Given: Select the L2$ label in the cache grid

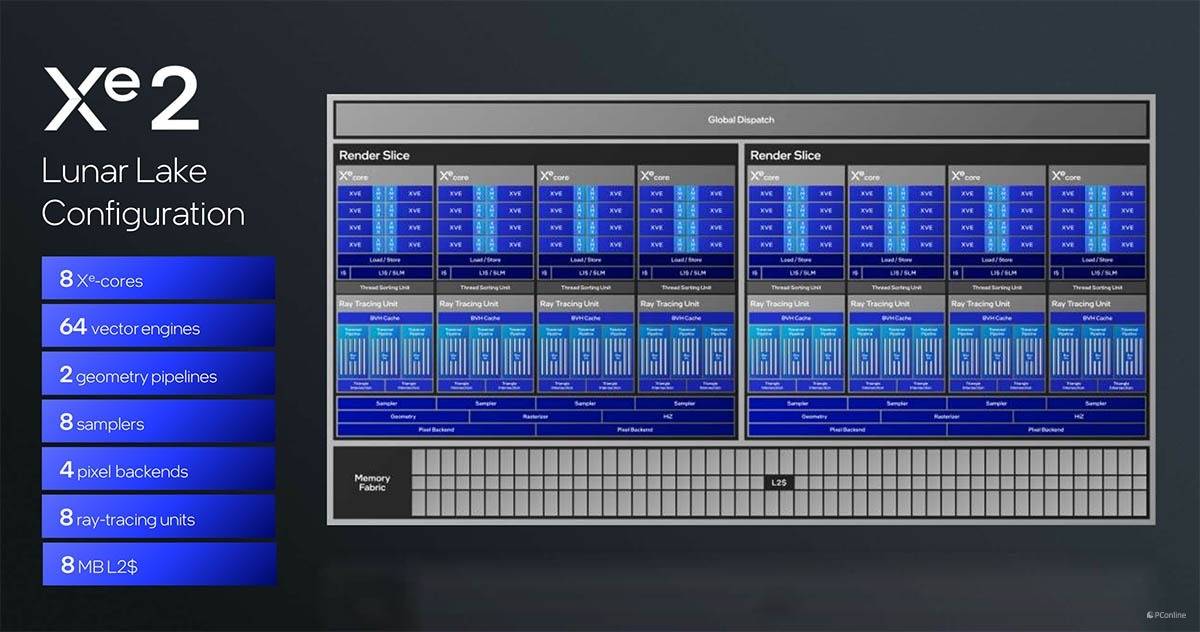Looking at the screenshot, I should [780, 483].
